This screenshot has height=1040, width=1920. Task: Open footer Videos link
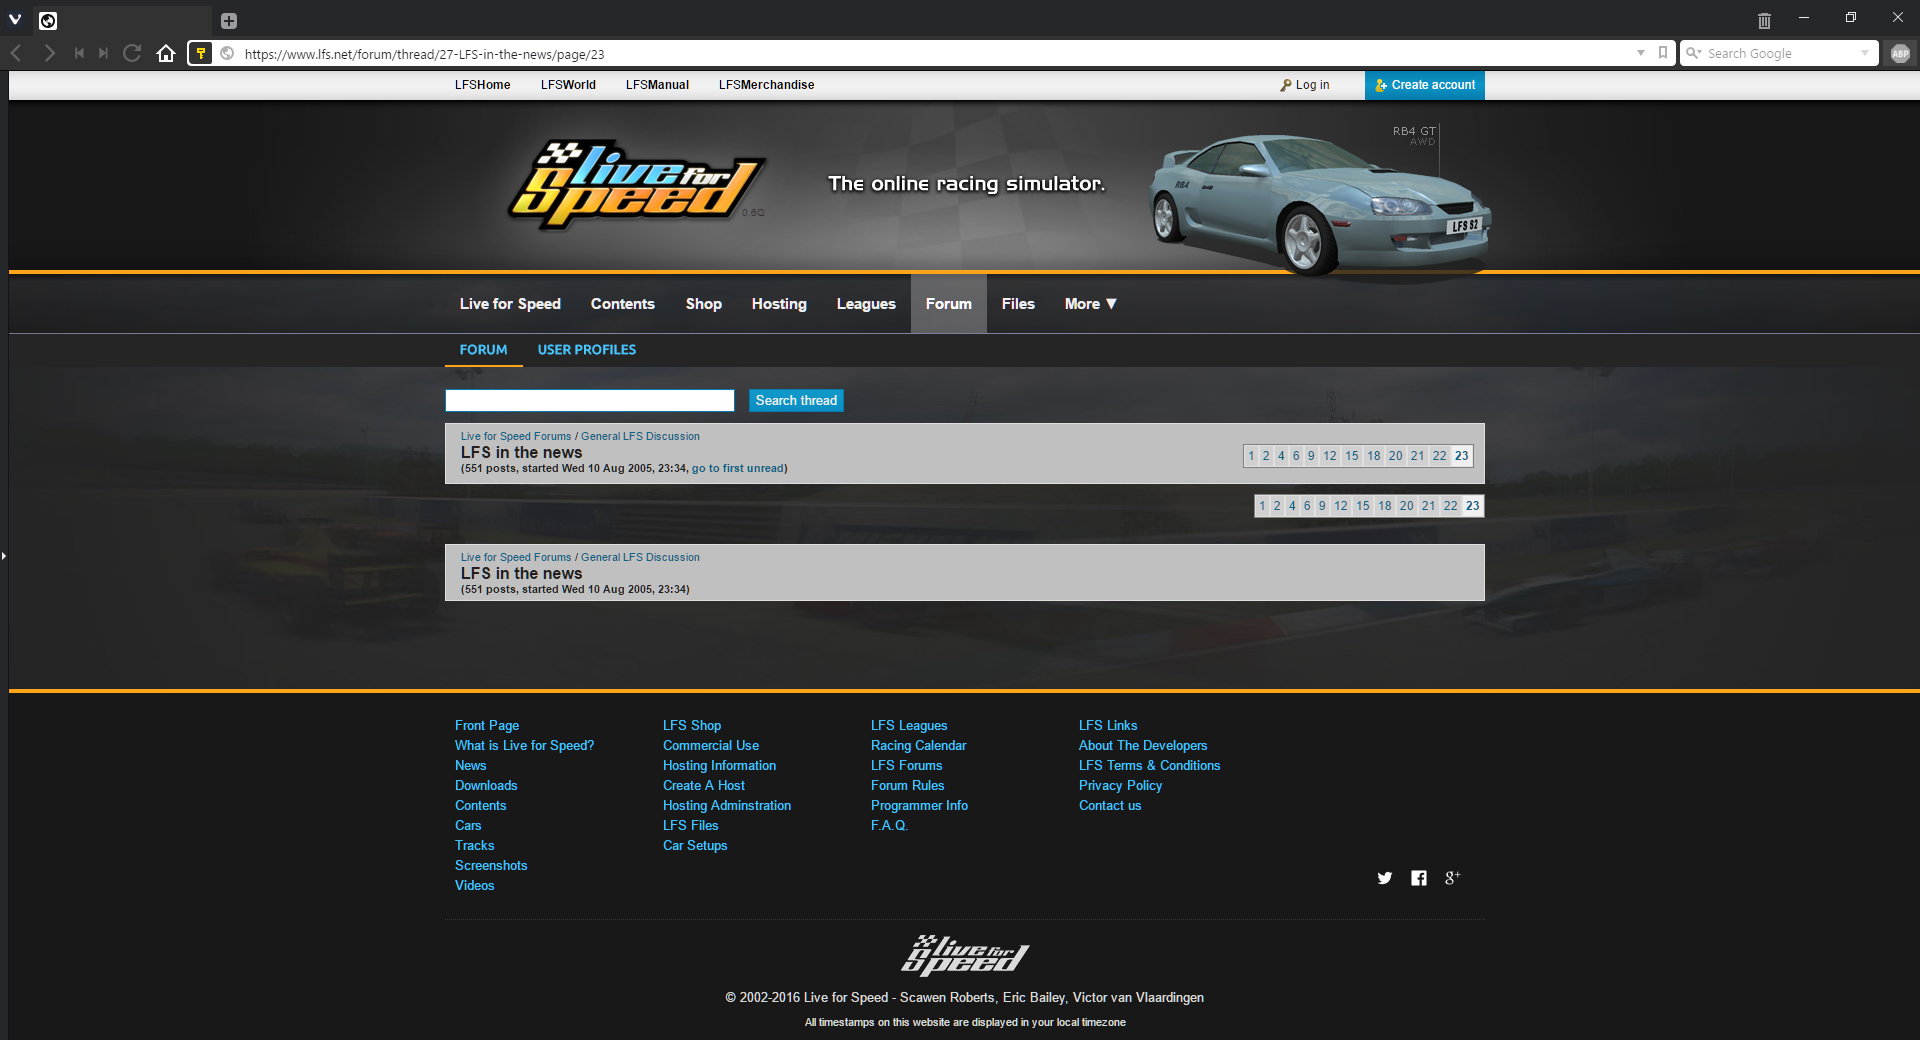(475, 886)
